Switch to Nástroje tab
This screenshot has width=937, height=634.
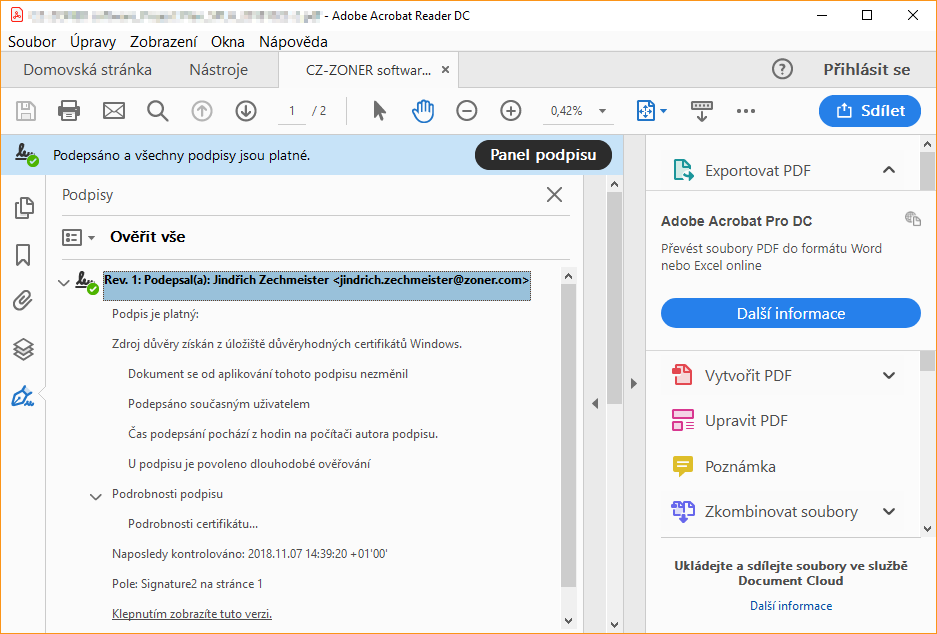pos(219,70)
